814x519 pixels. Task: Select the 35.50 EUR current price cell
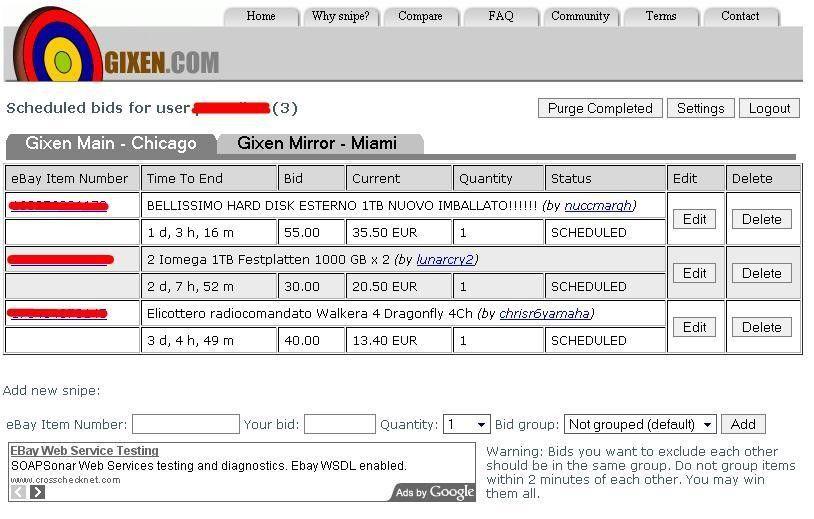(399, 233)
